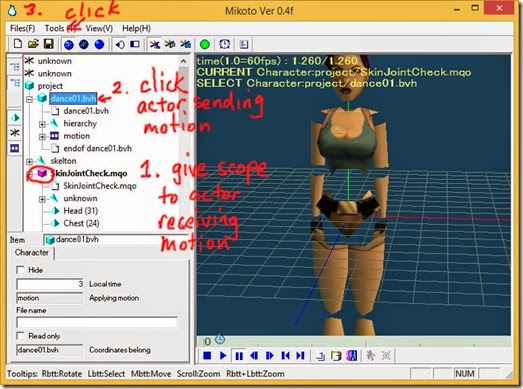The image size is (523, 389).
Task: Pause the animation
Action: [x=239, y=356]
